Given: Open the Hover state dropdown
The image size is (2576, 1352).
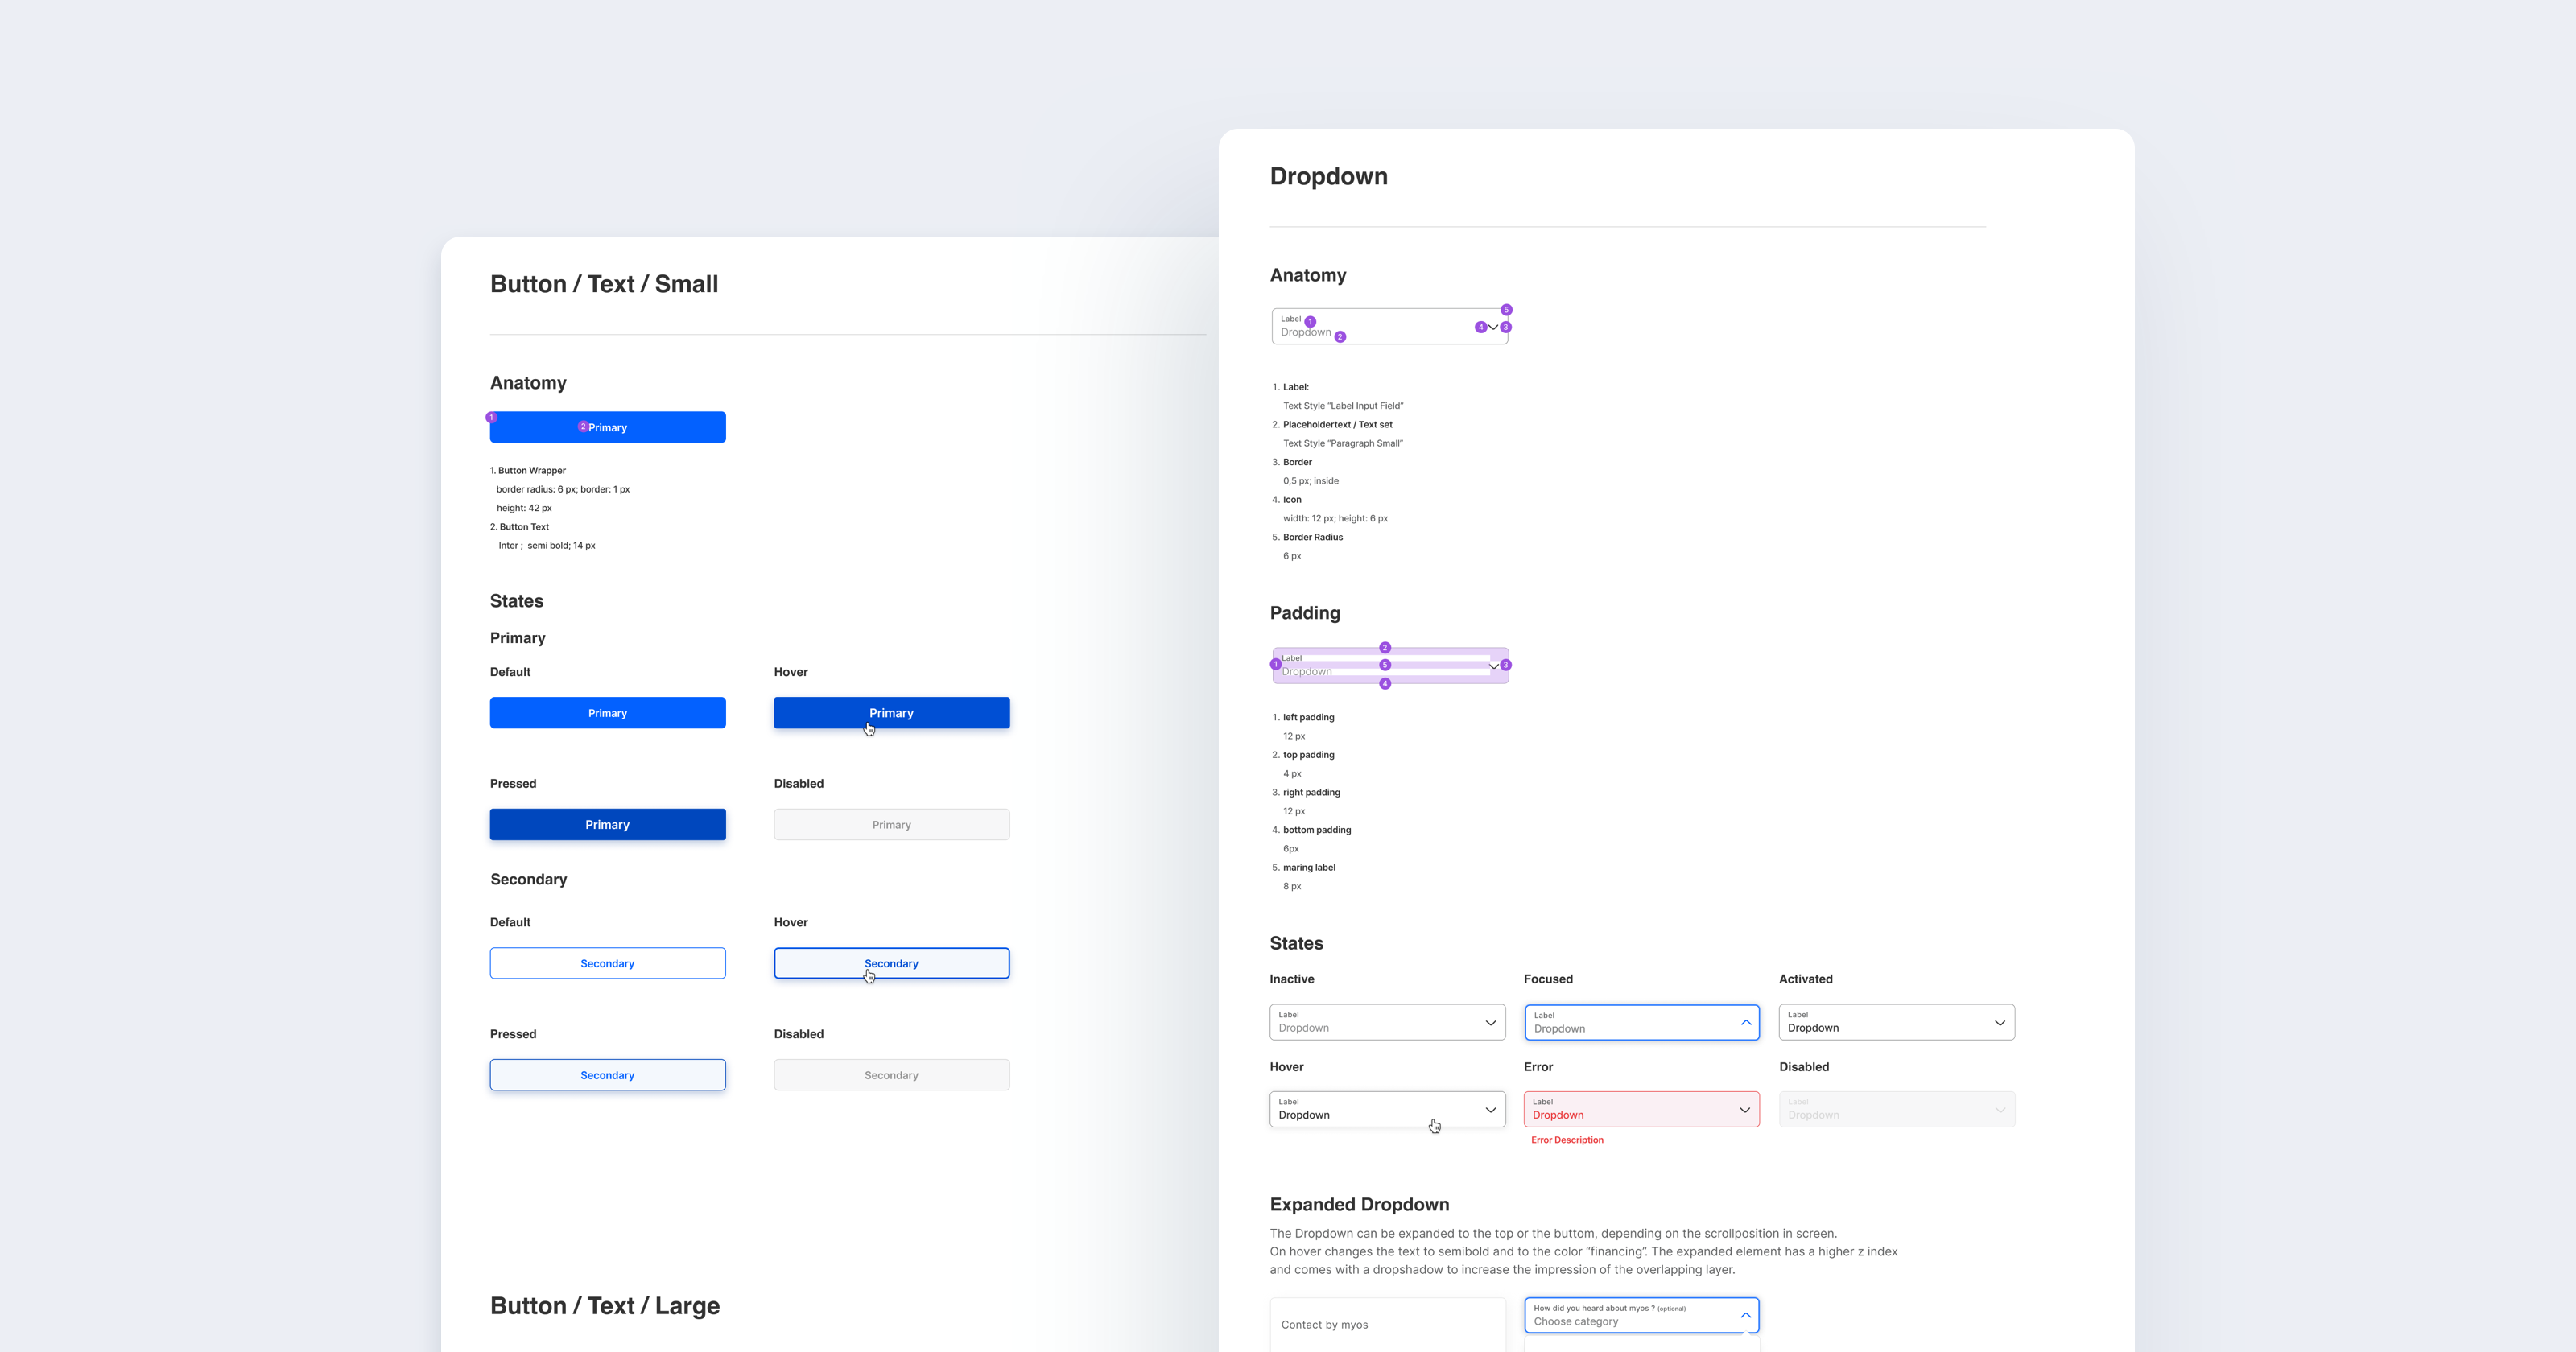Looking at the screenshot, I should tap(1387, 1109).
